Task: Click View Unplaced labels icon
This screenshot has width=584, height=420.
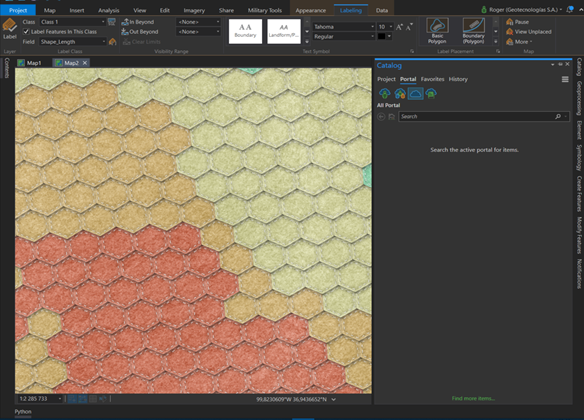Action: pos(510,32)
